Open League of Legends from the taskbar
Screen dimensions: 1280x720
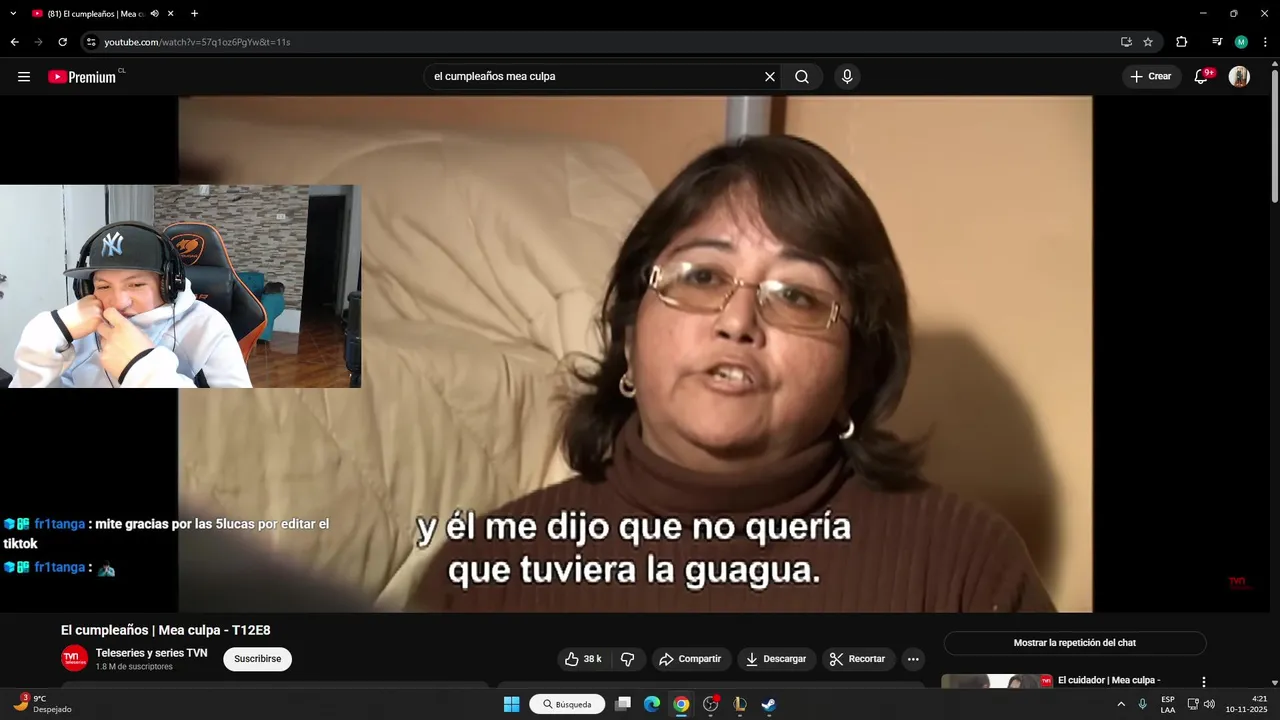point(739,704)
